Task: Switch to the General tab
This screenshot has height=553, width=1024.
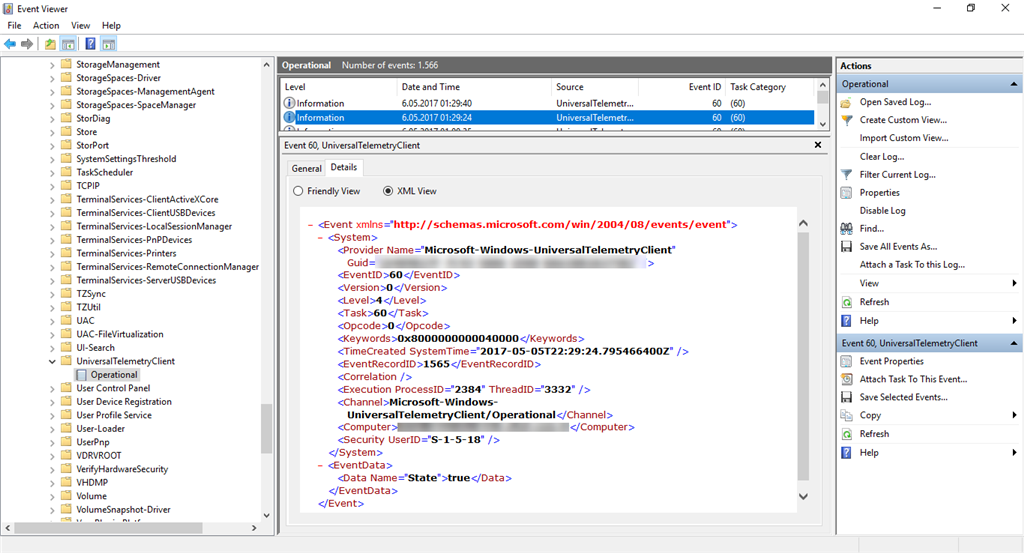Action: click(306, 168)
